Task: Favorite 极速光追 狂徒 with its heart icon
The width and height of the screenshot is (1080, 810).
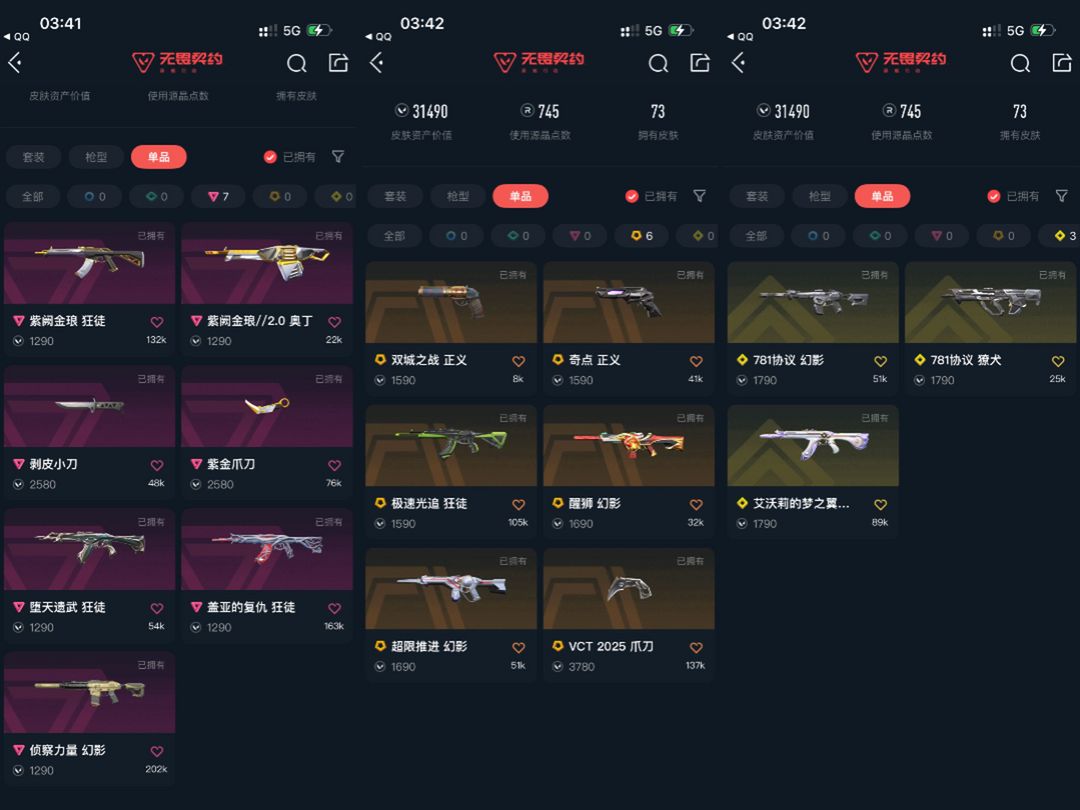Action: 519,504
